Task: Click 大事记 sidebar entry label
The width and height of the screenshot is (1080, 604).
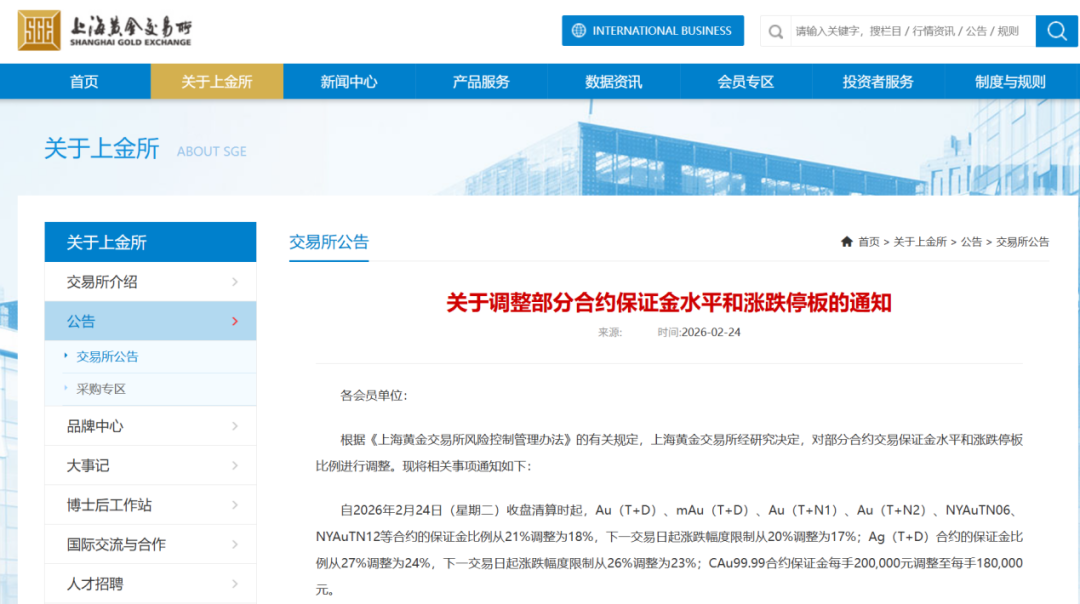Action: 87,466
